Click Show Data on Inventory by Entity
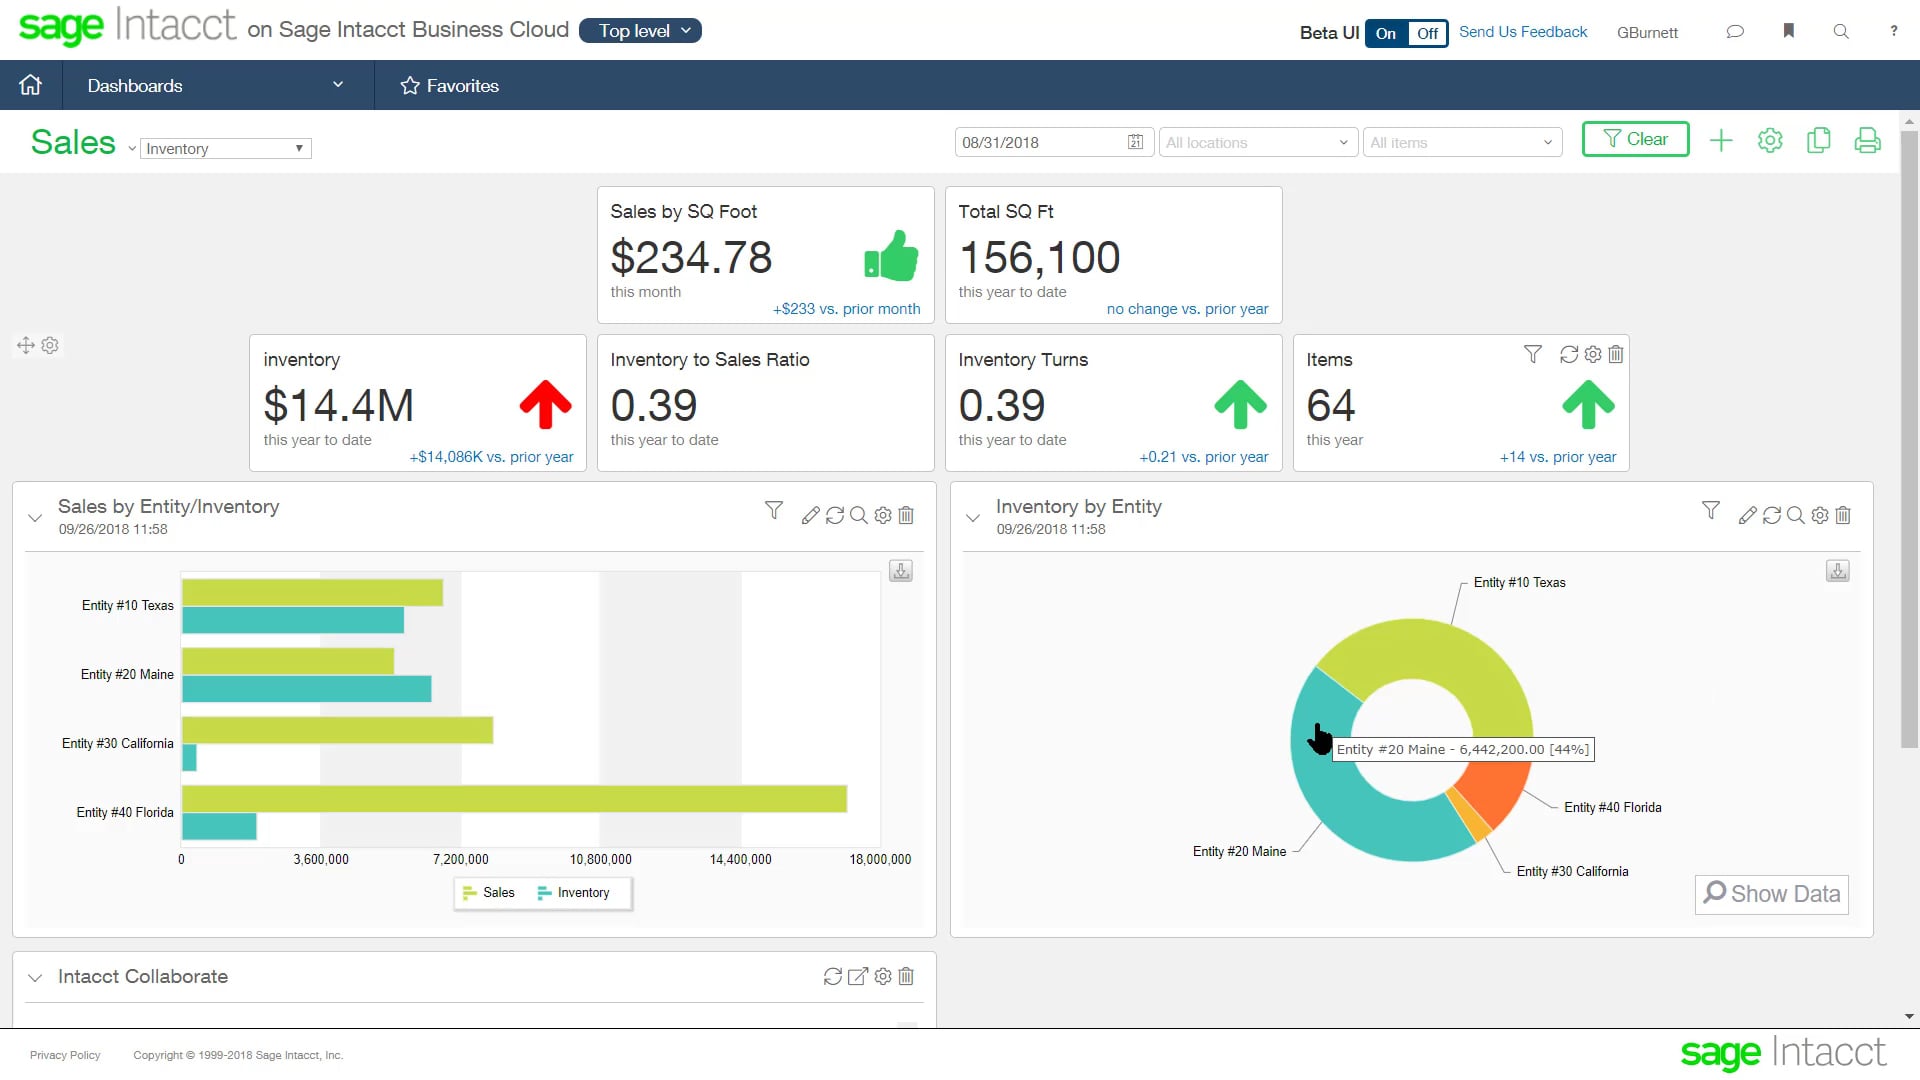The width and height of the screenshot is (1920, 1080). coord(1770,893)
